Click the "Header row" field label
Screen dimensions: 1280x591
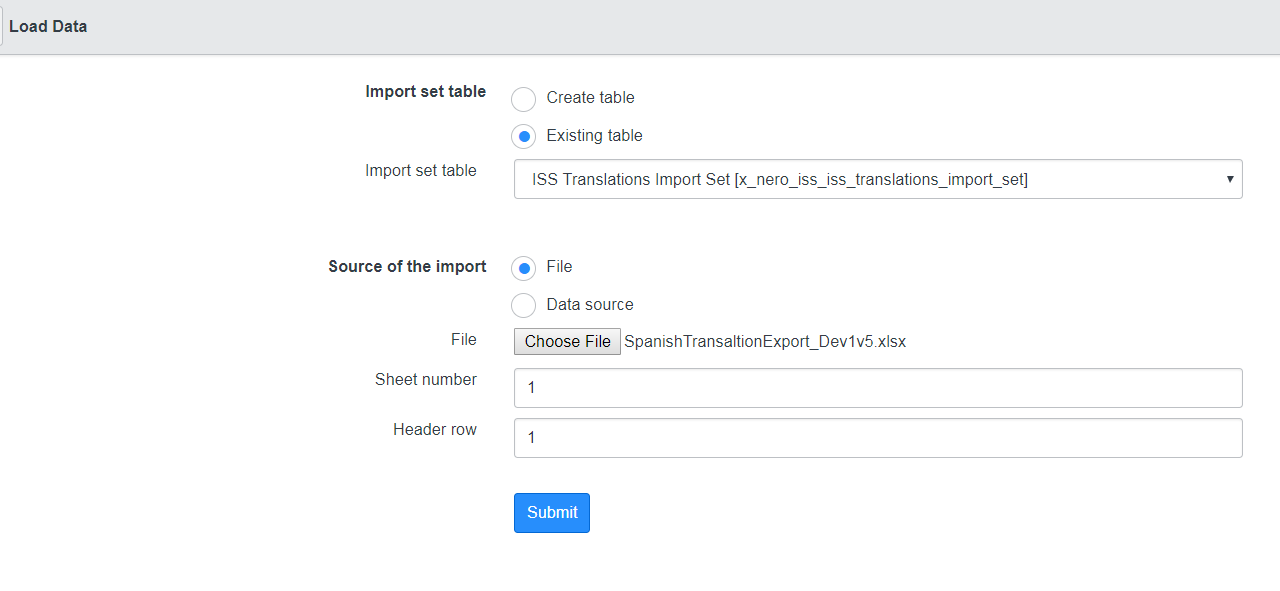coord(434,430)
